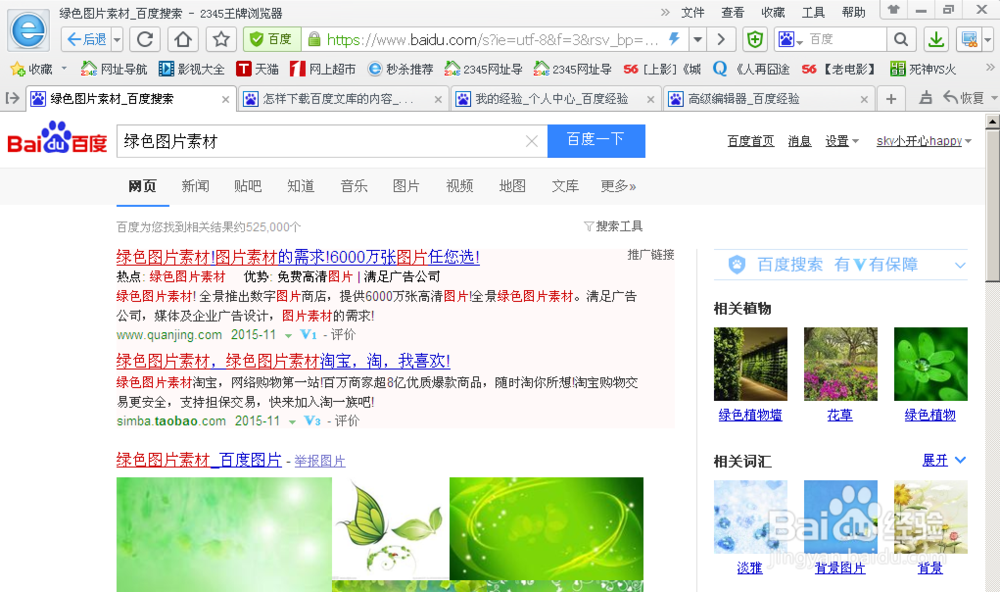Bookmark page with the star icon
1000x592 pixels.
pos(221,40)
